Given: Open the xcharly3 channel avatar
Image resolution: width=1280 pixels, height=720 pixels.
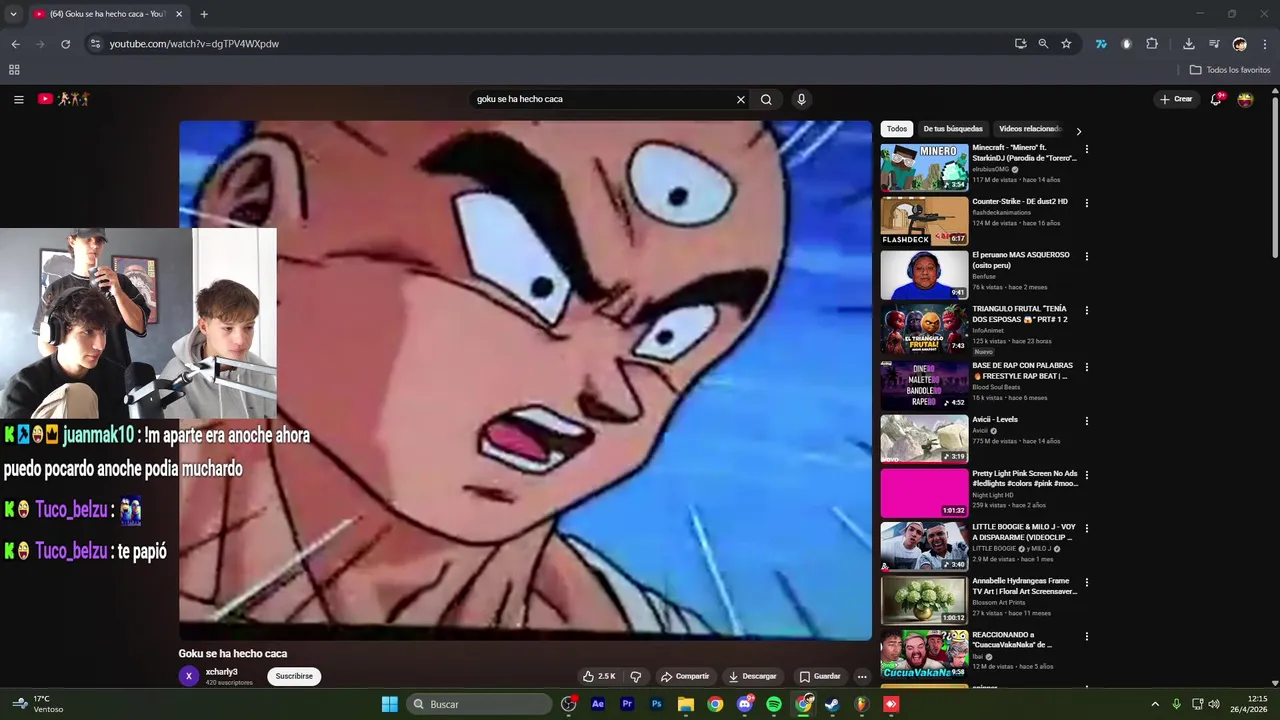Looking at the screenshot, I should (189, 676).
